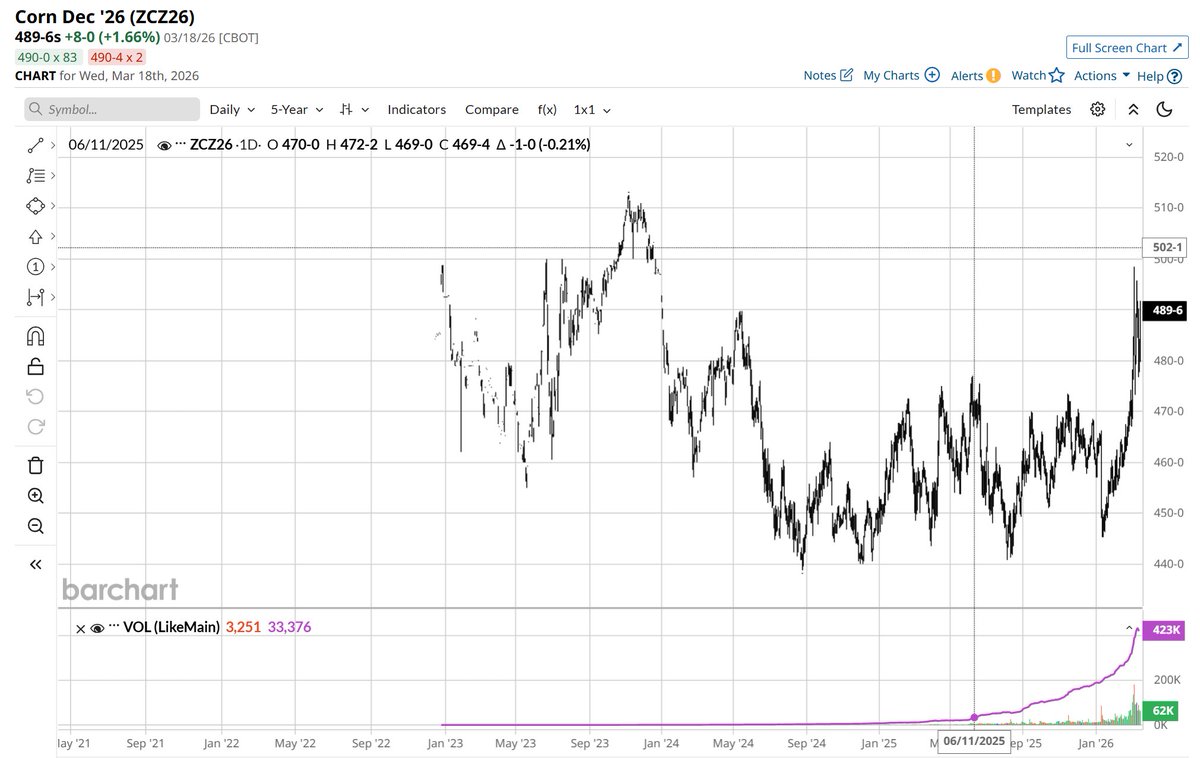Collapse the volume pane chevron
The image size is (1200, 758).
(x=1129, y=628)
